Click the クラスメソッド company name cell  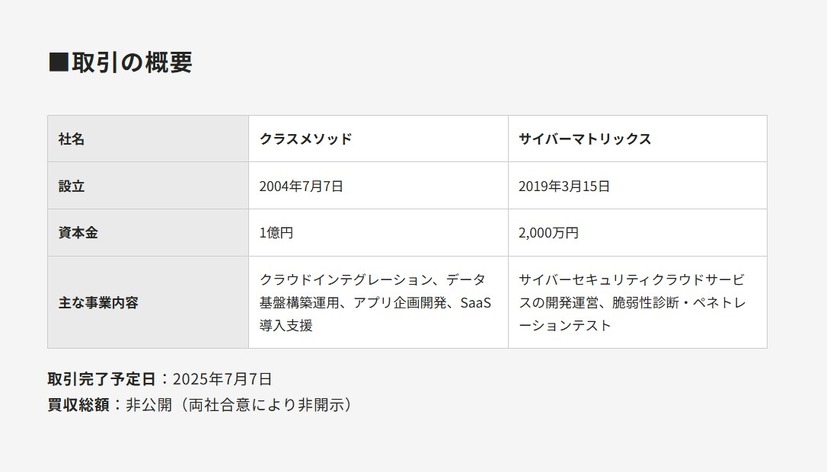point(305,139)
